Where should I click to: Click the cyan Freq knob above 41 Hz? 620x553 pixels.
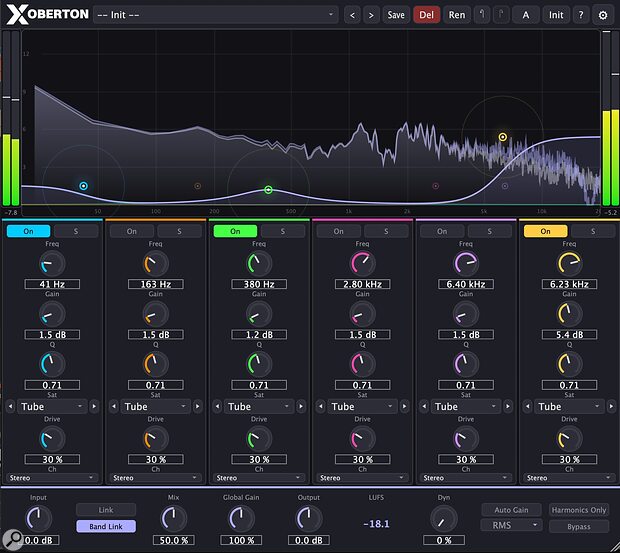tap(52, 264)
